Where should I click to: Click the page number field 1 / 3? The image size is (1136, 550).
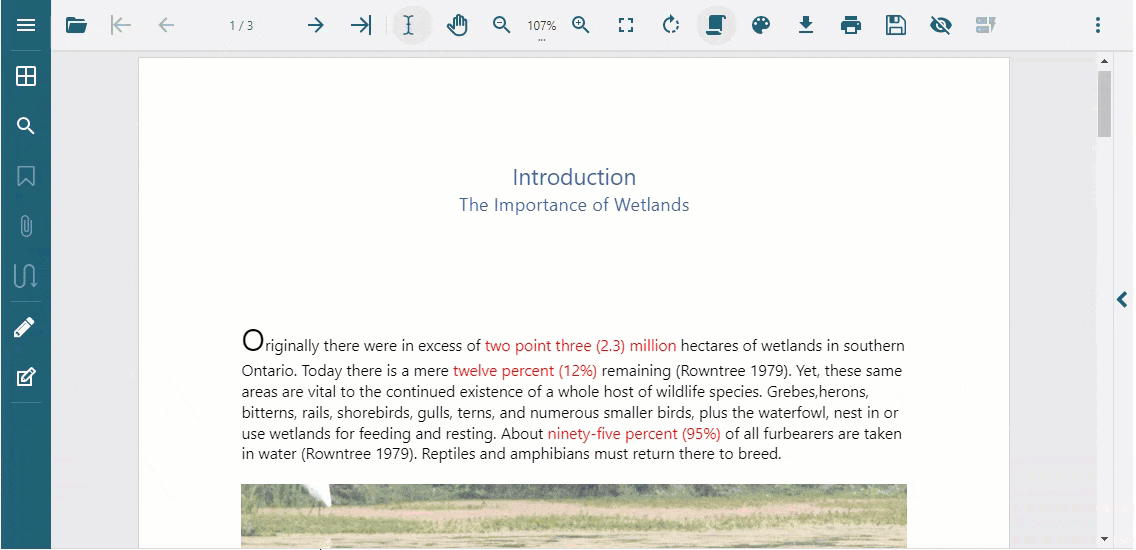tap(241, 26)
